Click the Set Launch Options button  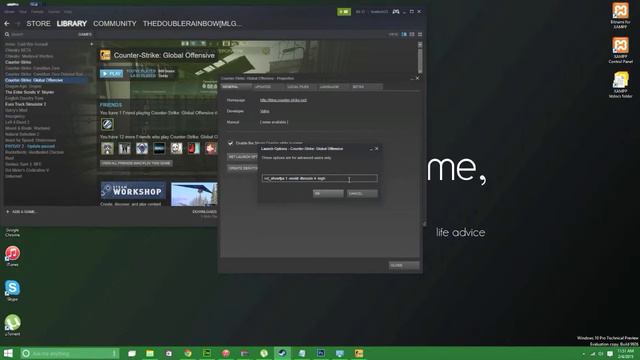(x=242, y=157)
